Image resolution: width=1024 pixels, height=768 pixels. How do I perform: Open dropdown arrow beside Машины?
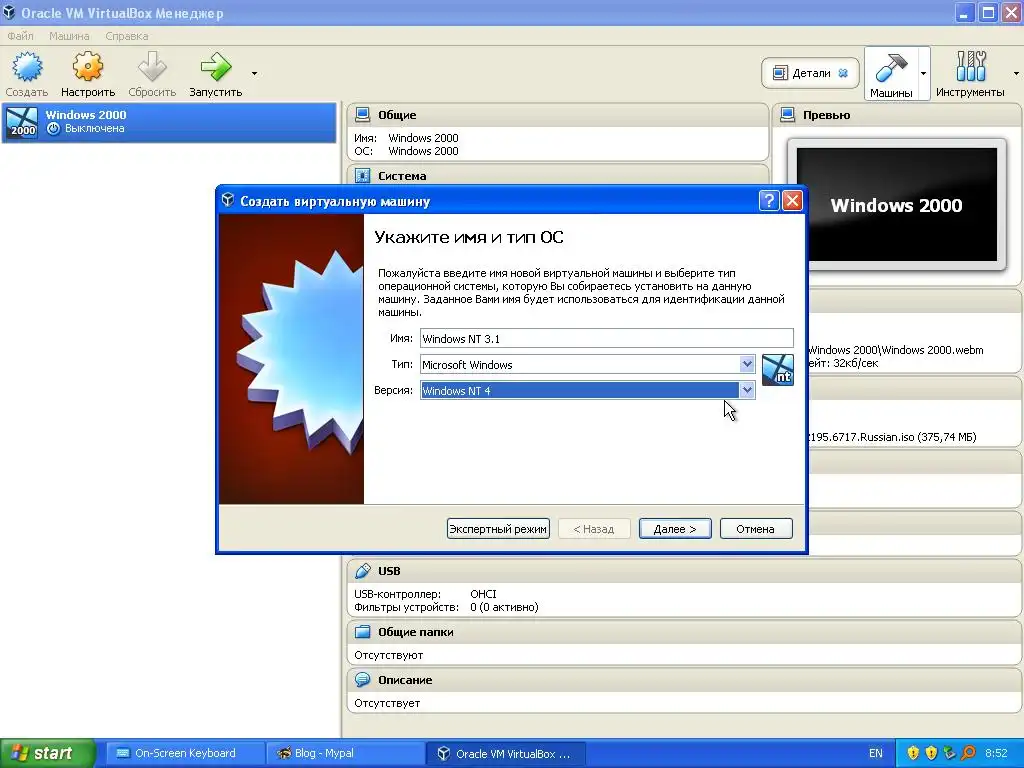pyautogui.click(x=923, y=73)
